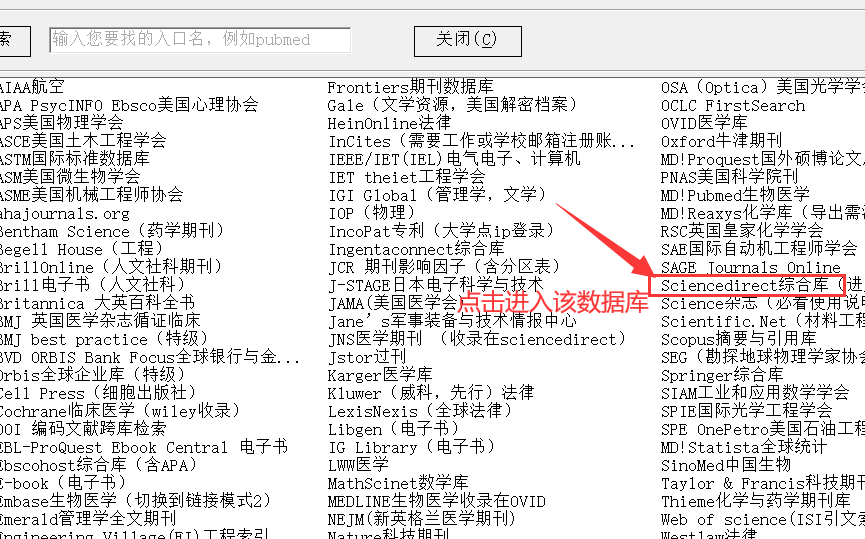Open IOP（物理）entry
The width and height of the screenshot is (865, 539).
click(372, 213)
